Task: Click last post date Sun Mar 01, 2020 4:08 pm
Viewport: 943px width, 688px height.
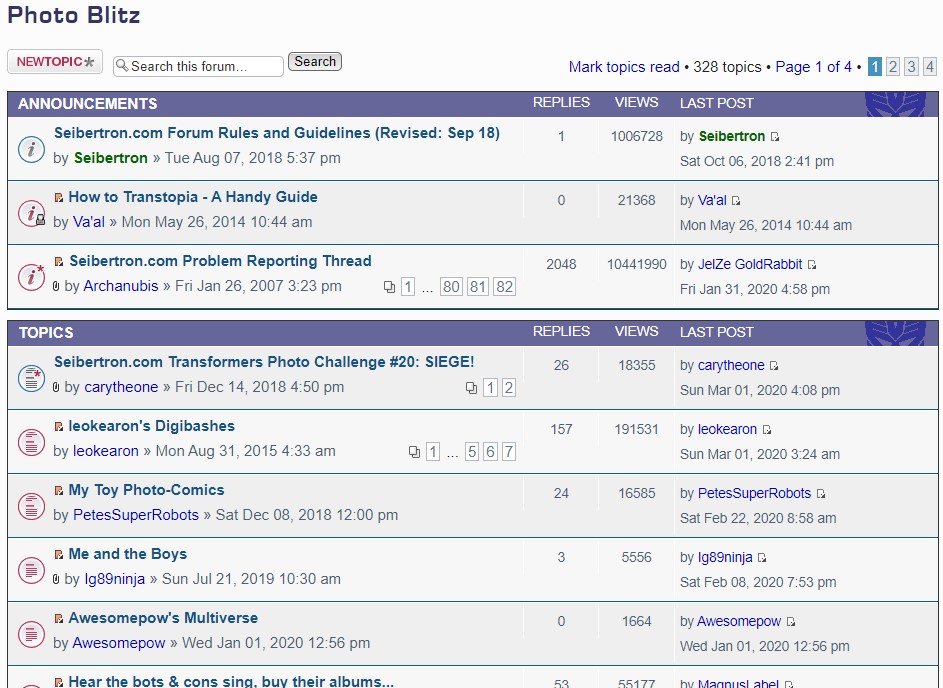Action: (x=760, y=390)
